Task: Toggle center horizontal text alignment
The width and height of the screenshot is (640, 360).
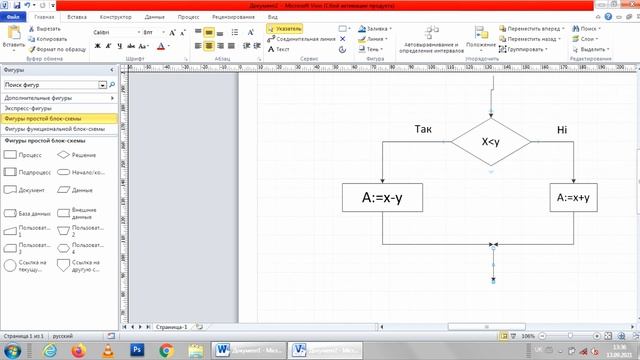Action: click(x=209, y=46)
